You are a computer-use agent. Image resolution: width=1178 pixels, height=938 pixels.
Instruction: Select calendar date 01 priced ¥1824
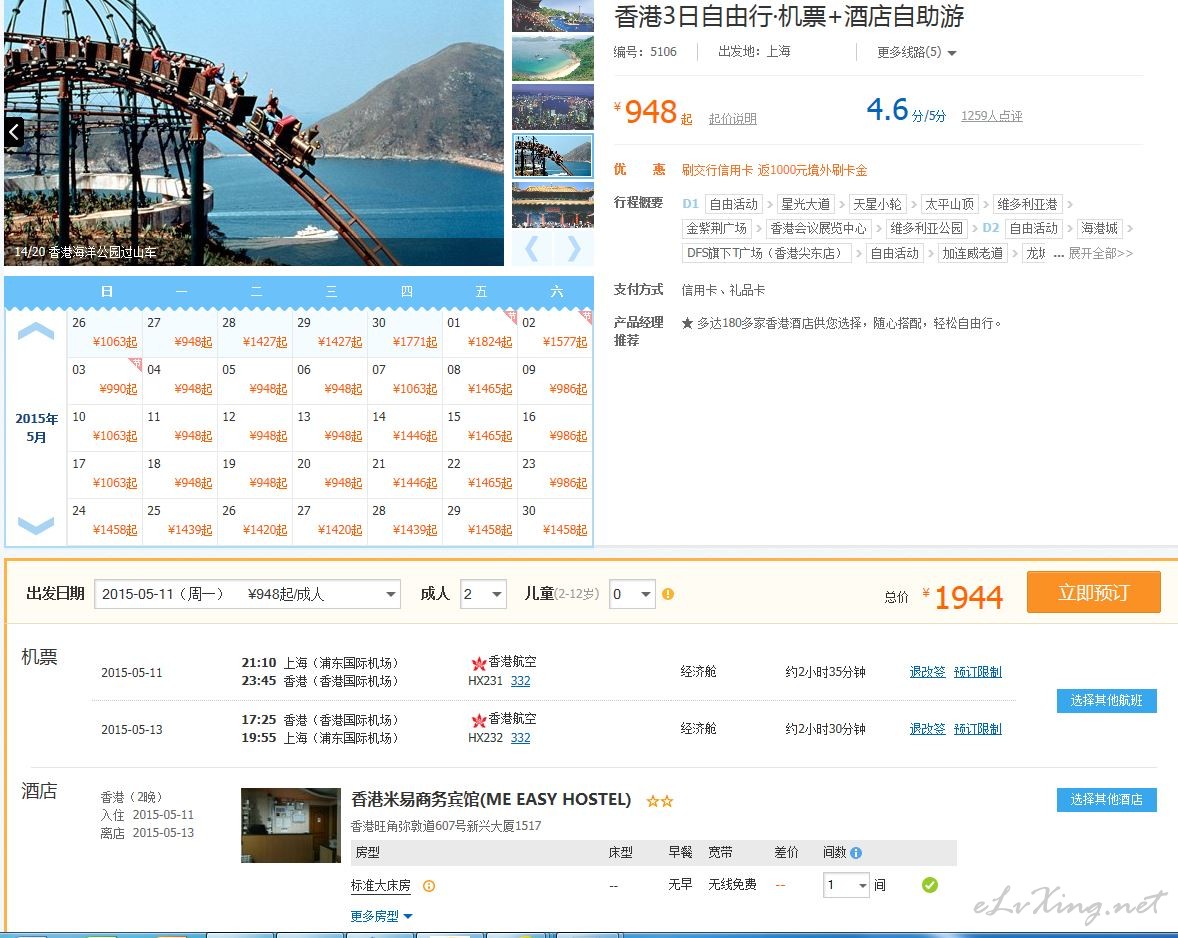click(480, 333)
